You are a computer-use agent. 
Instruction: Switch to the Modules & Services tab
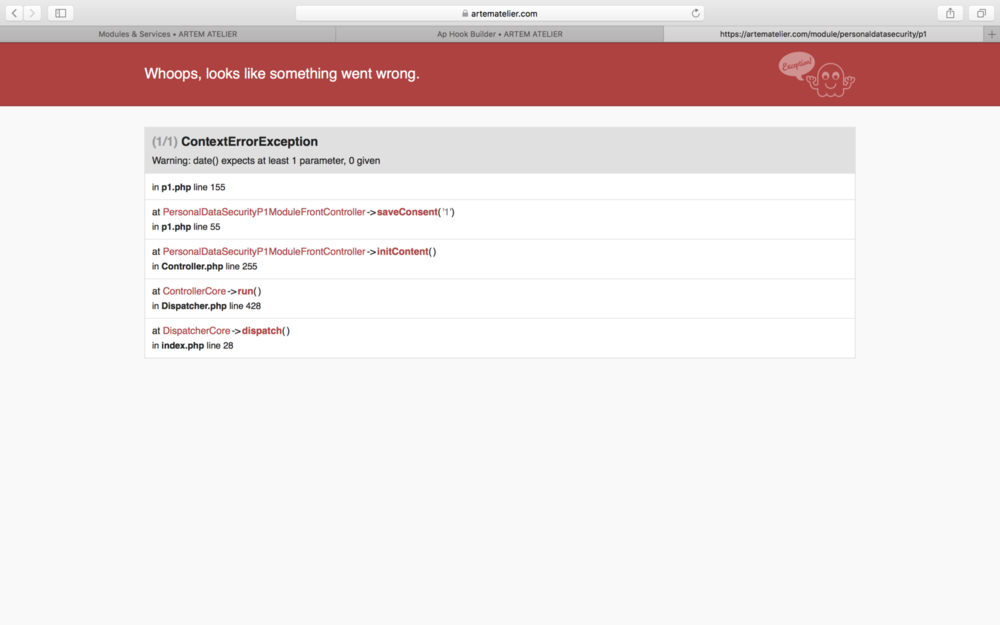[167, 33]
